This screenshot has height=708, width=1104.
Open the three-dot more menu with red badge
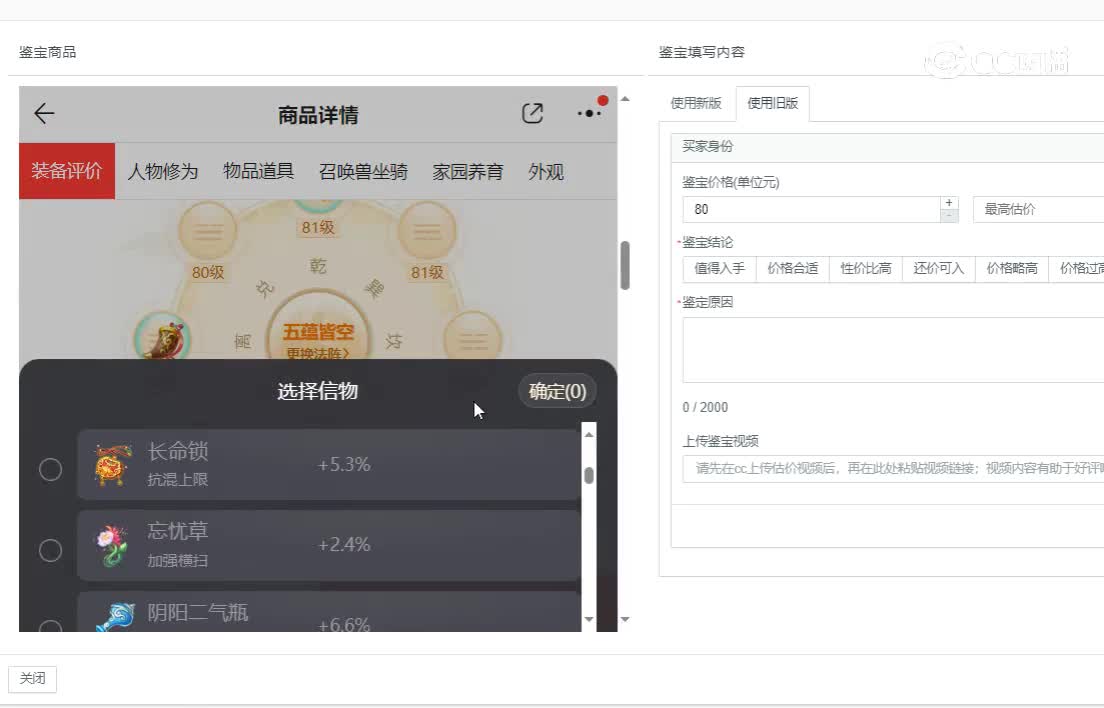tap(589, 113)
